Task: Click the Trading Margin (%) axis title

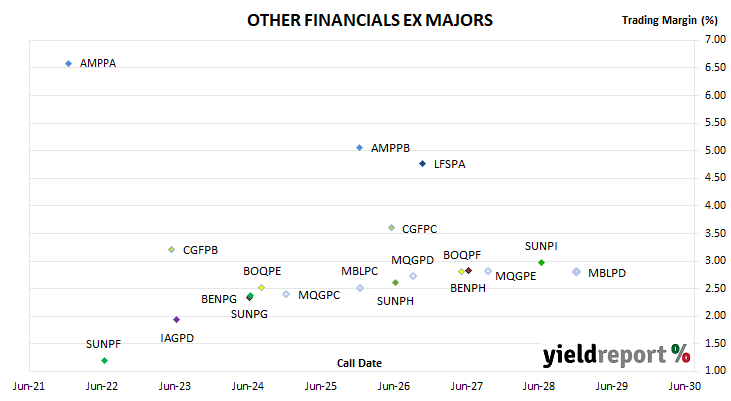Action: [x=669, y=20]
